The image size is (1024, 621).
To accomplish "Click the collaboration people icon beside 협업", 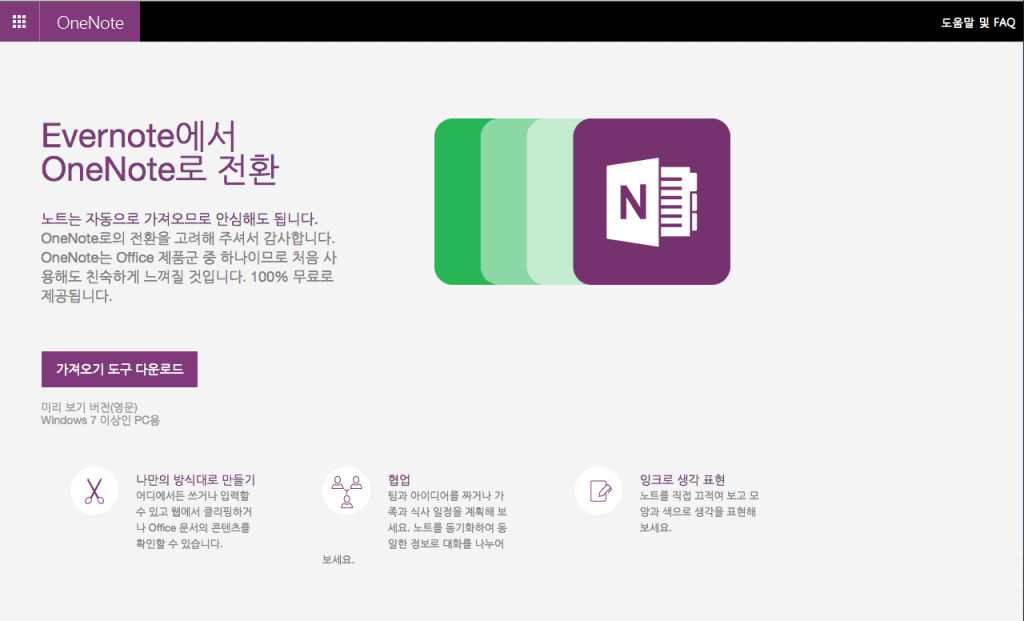I will click(x=345, y=491).
